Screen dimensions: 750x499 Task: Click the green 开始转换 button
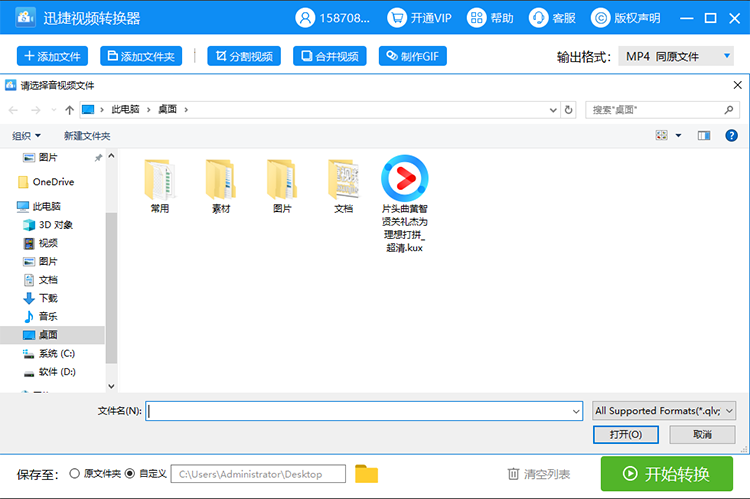click(667, 474)
